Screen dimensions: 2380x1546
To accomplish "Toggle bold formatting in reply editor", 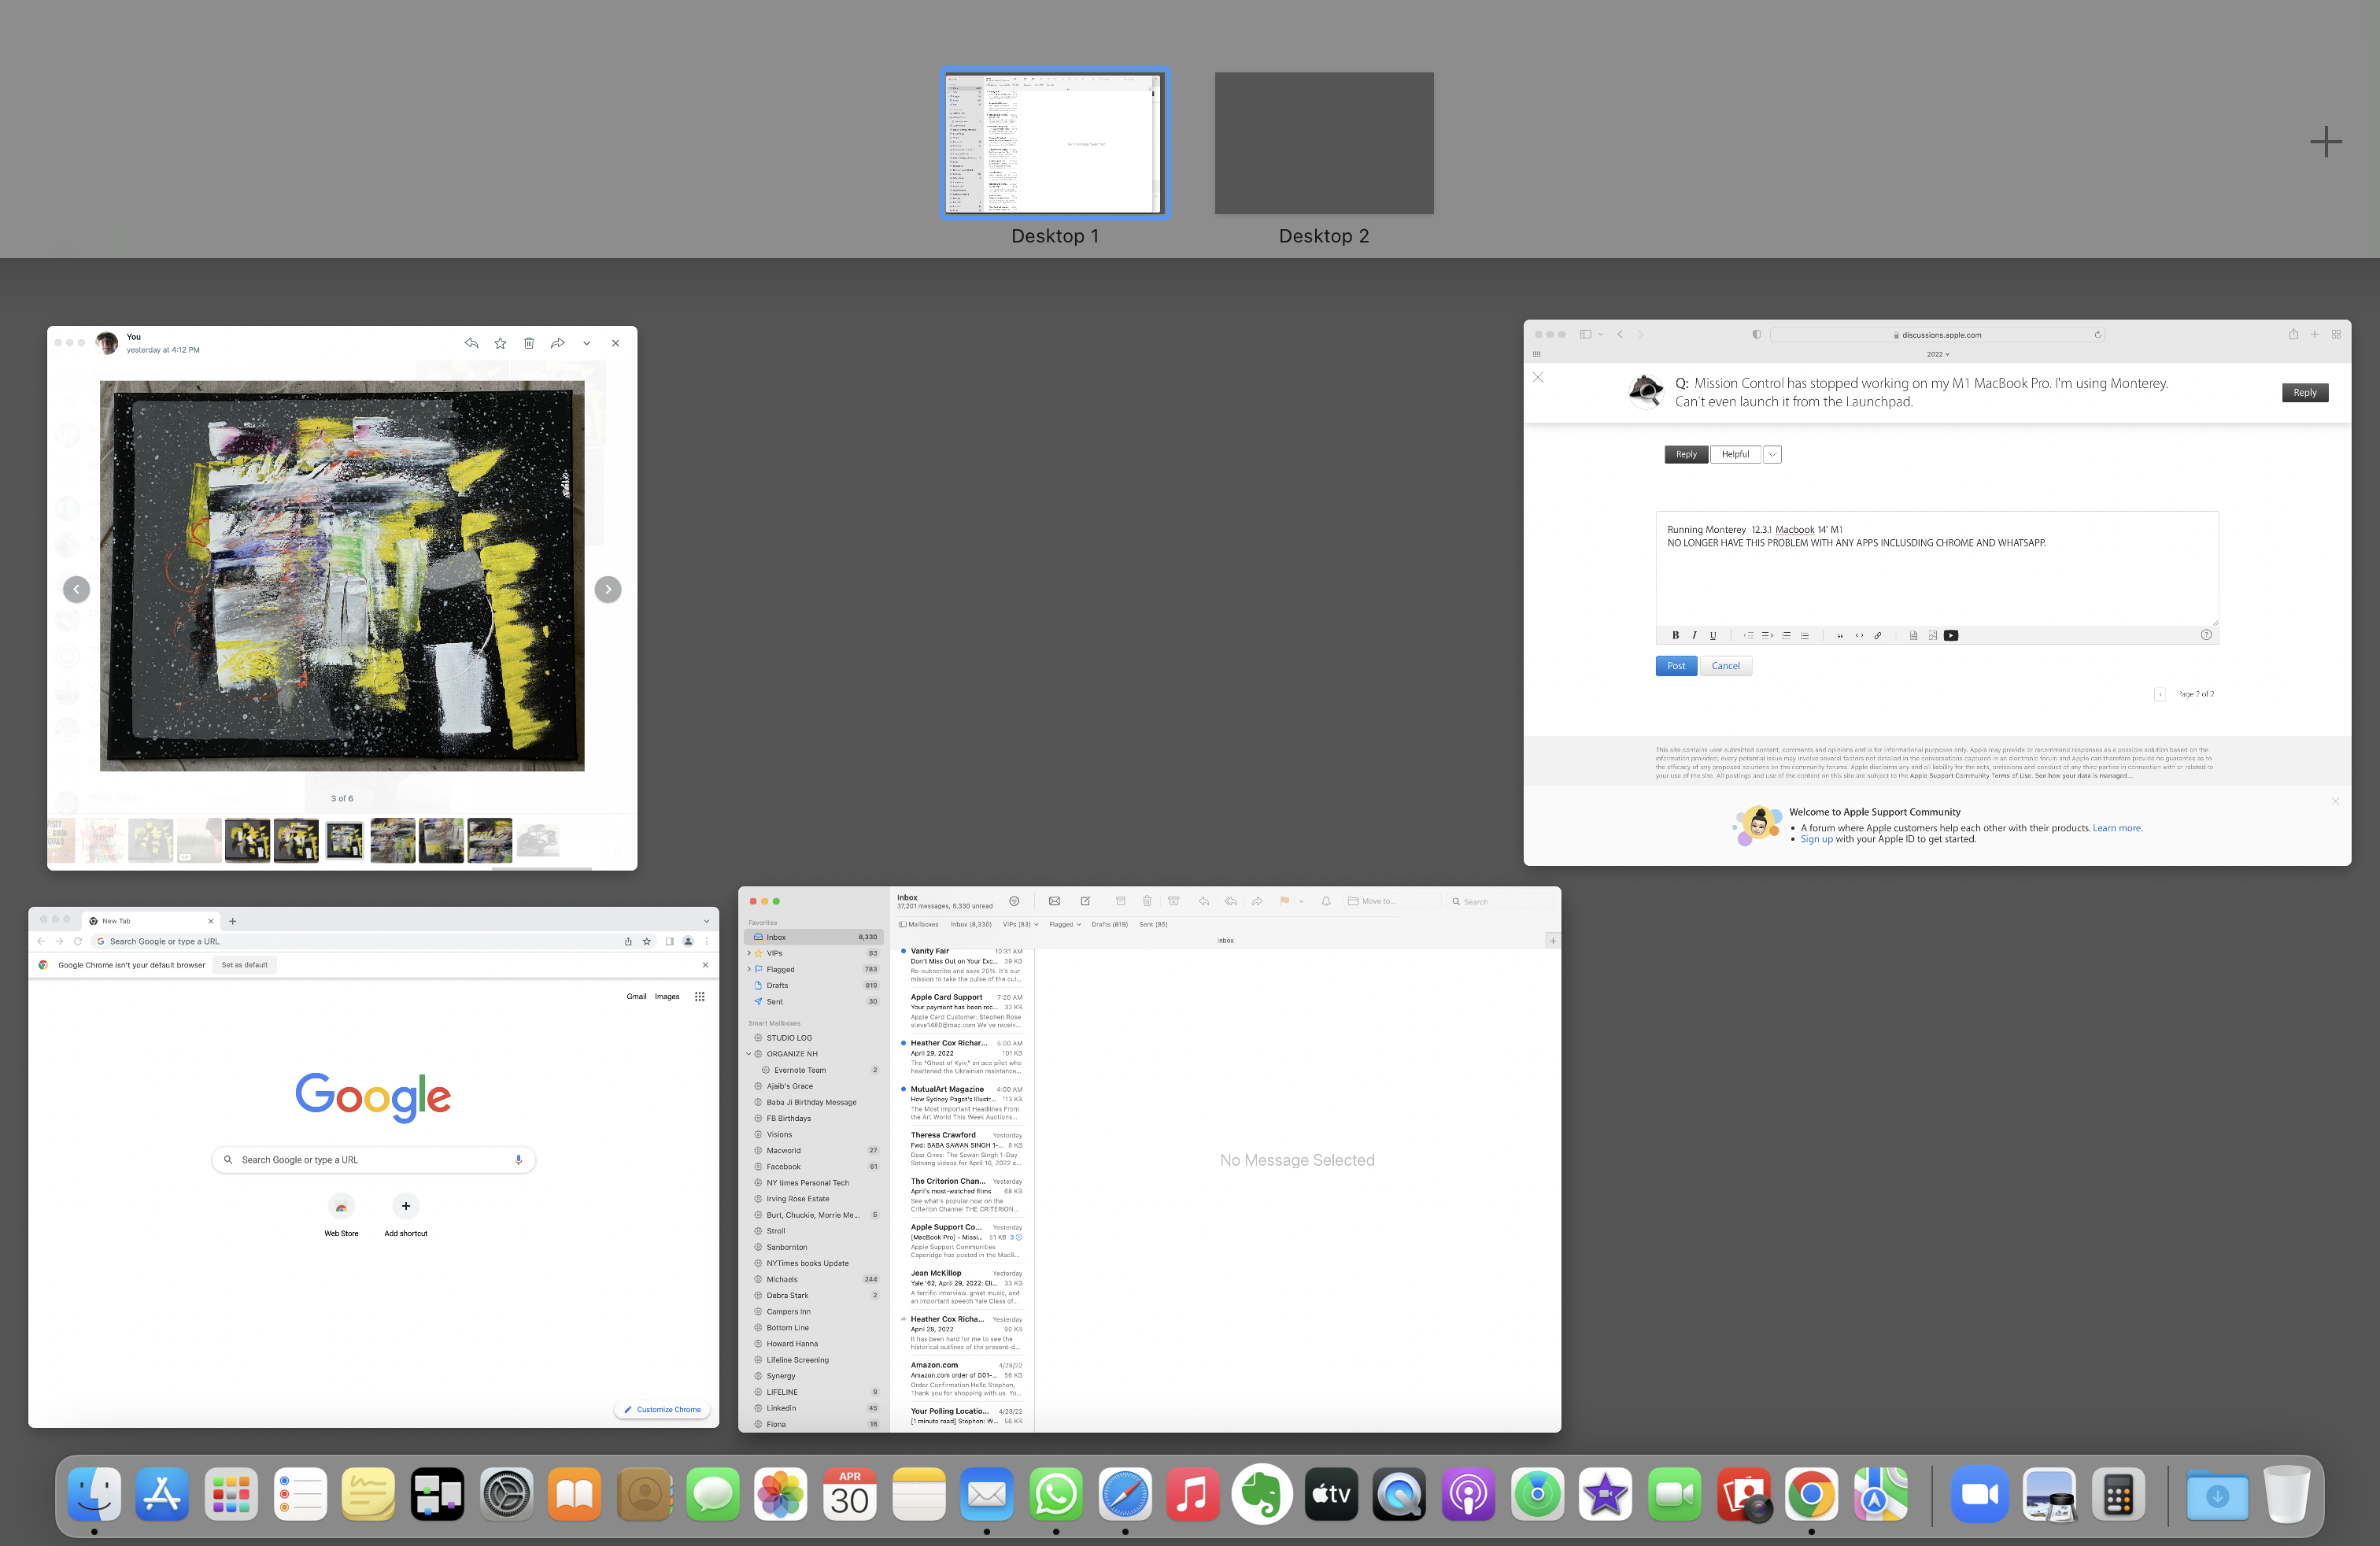I will coord(1675,635).
